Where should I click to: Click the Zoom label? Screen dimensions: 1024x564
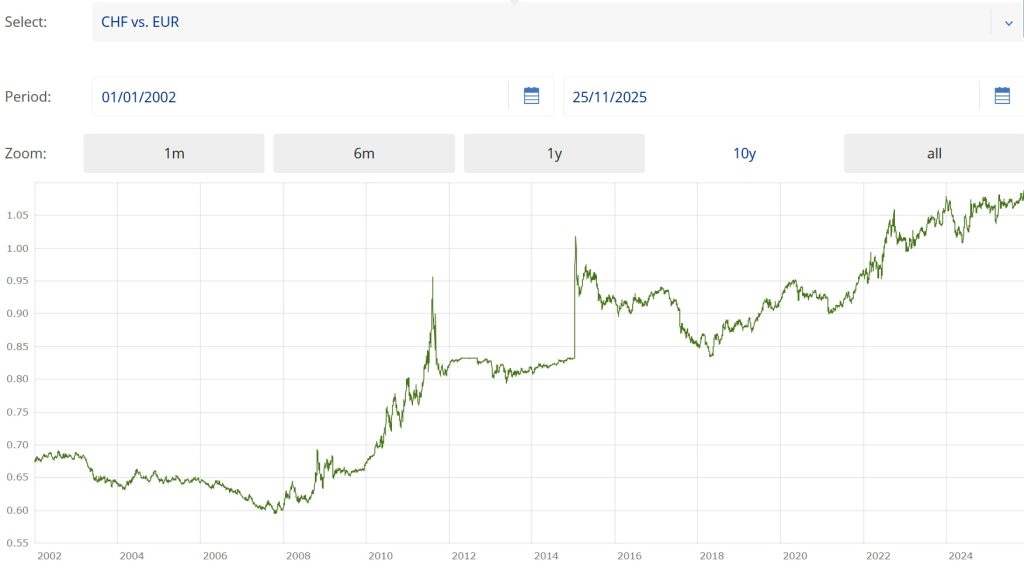click(x=26, y=153)
